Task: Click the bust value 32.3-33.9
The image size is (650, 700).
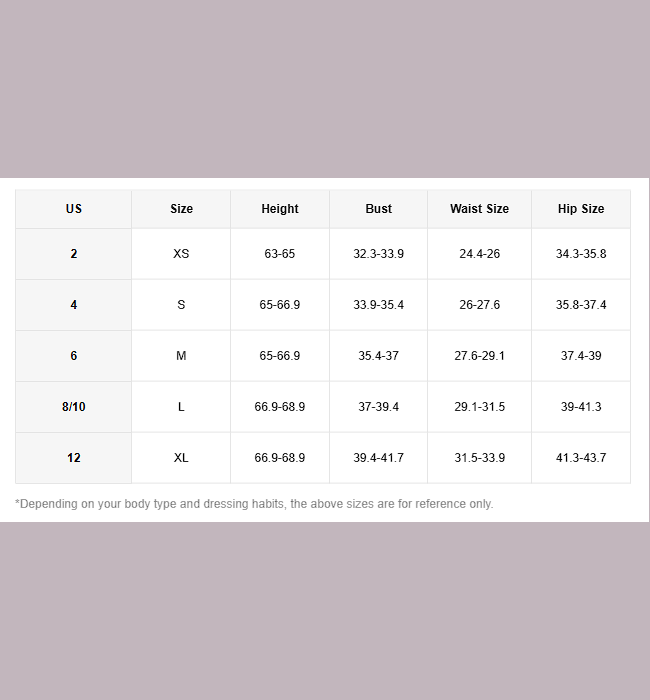Action: click(x=379, y=254)
